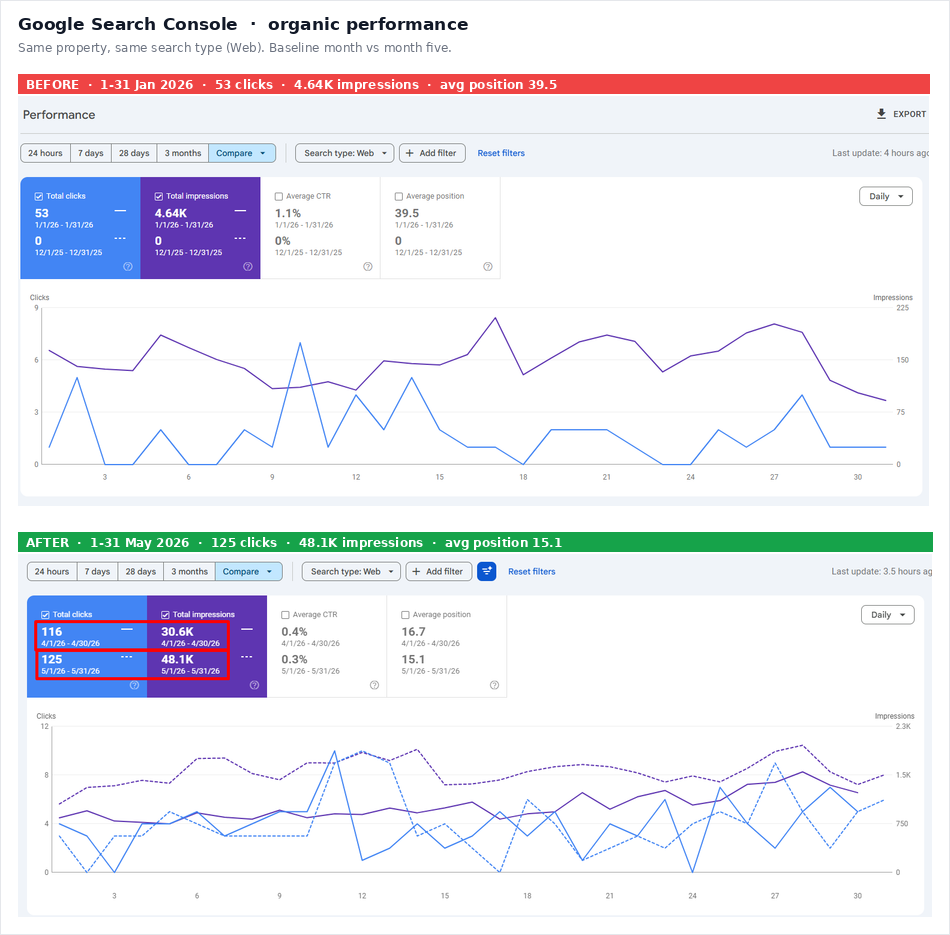Click dashed line indicator next to 48.1K impressions
The width and height of the screenshot is (950, 935).
point(247,657)
